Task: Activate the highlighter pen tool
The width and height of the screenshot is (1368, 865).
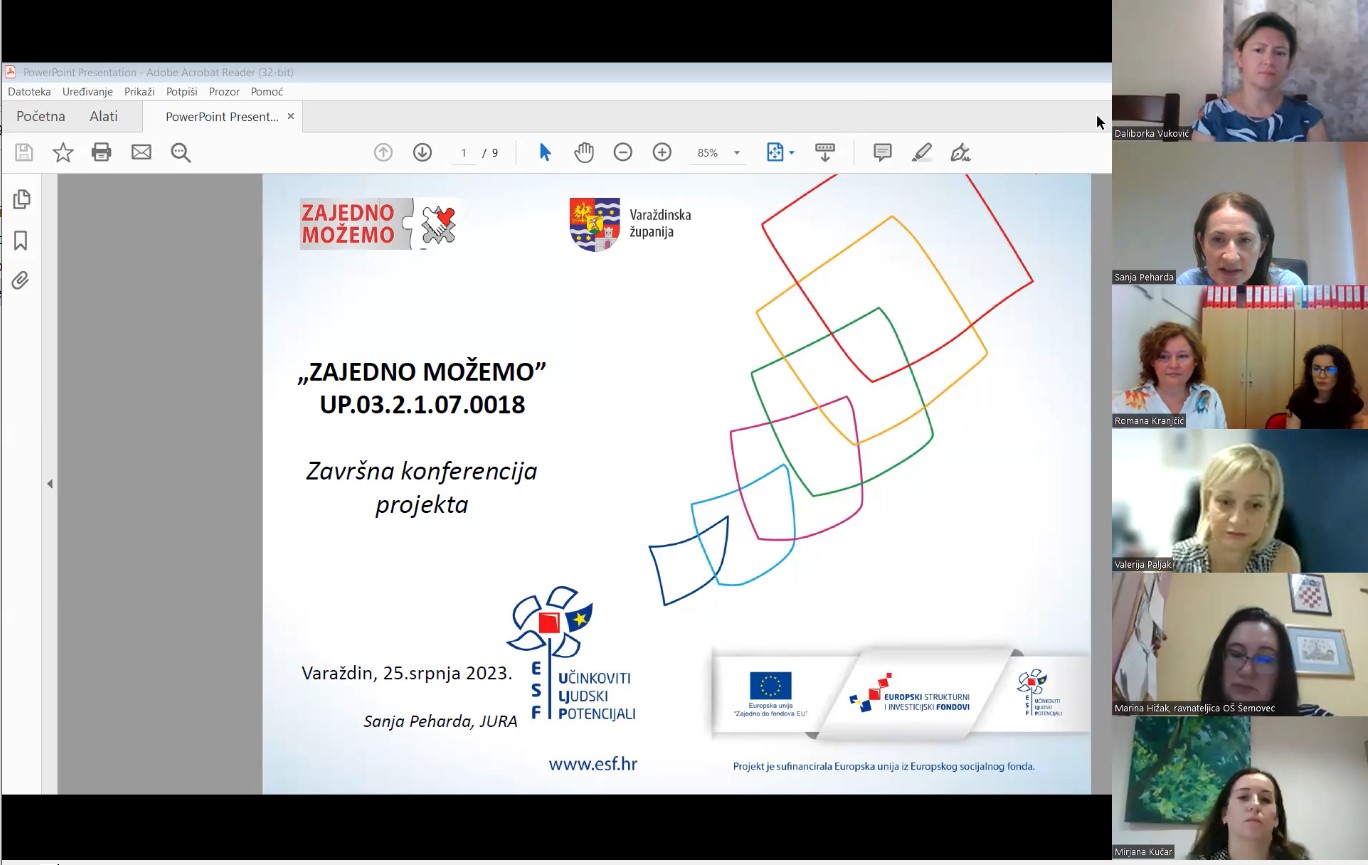Action: tap(921, 153)
